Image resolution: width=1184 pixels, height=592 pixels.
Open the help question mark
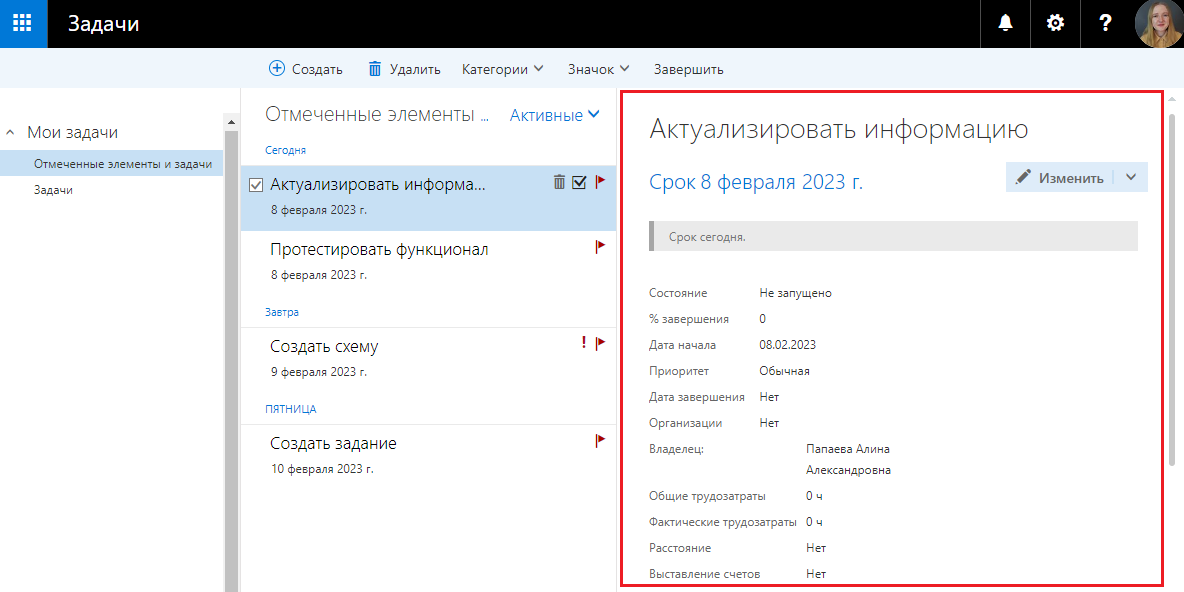pyautogui.click(x=1105, y=24)
